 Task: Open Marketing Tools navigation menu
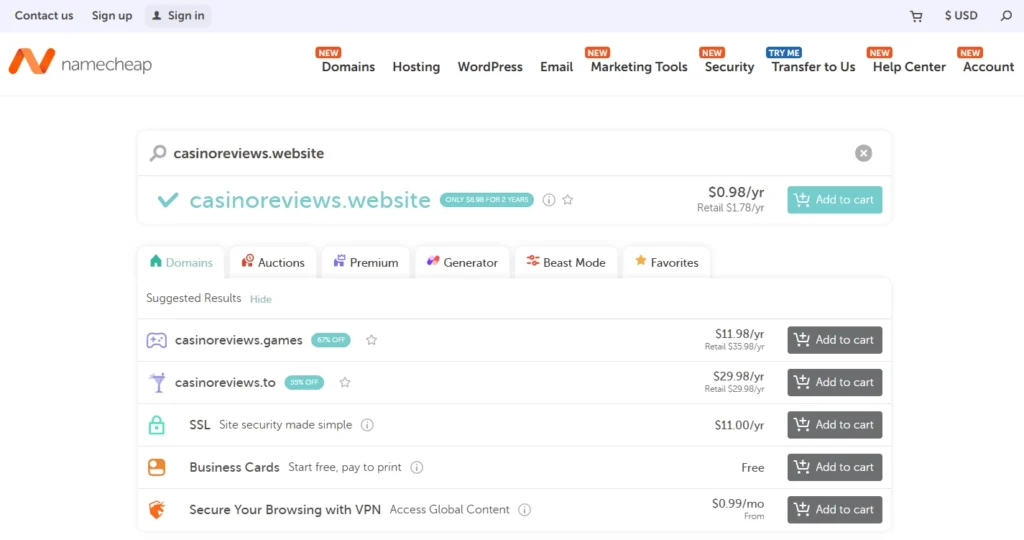tap(639, 67)
